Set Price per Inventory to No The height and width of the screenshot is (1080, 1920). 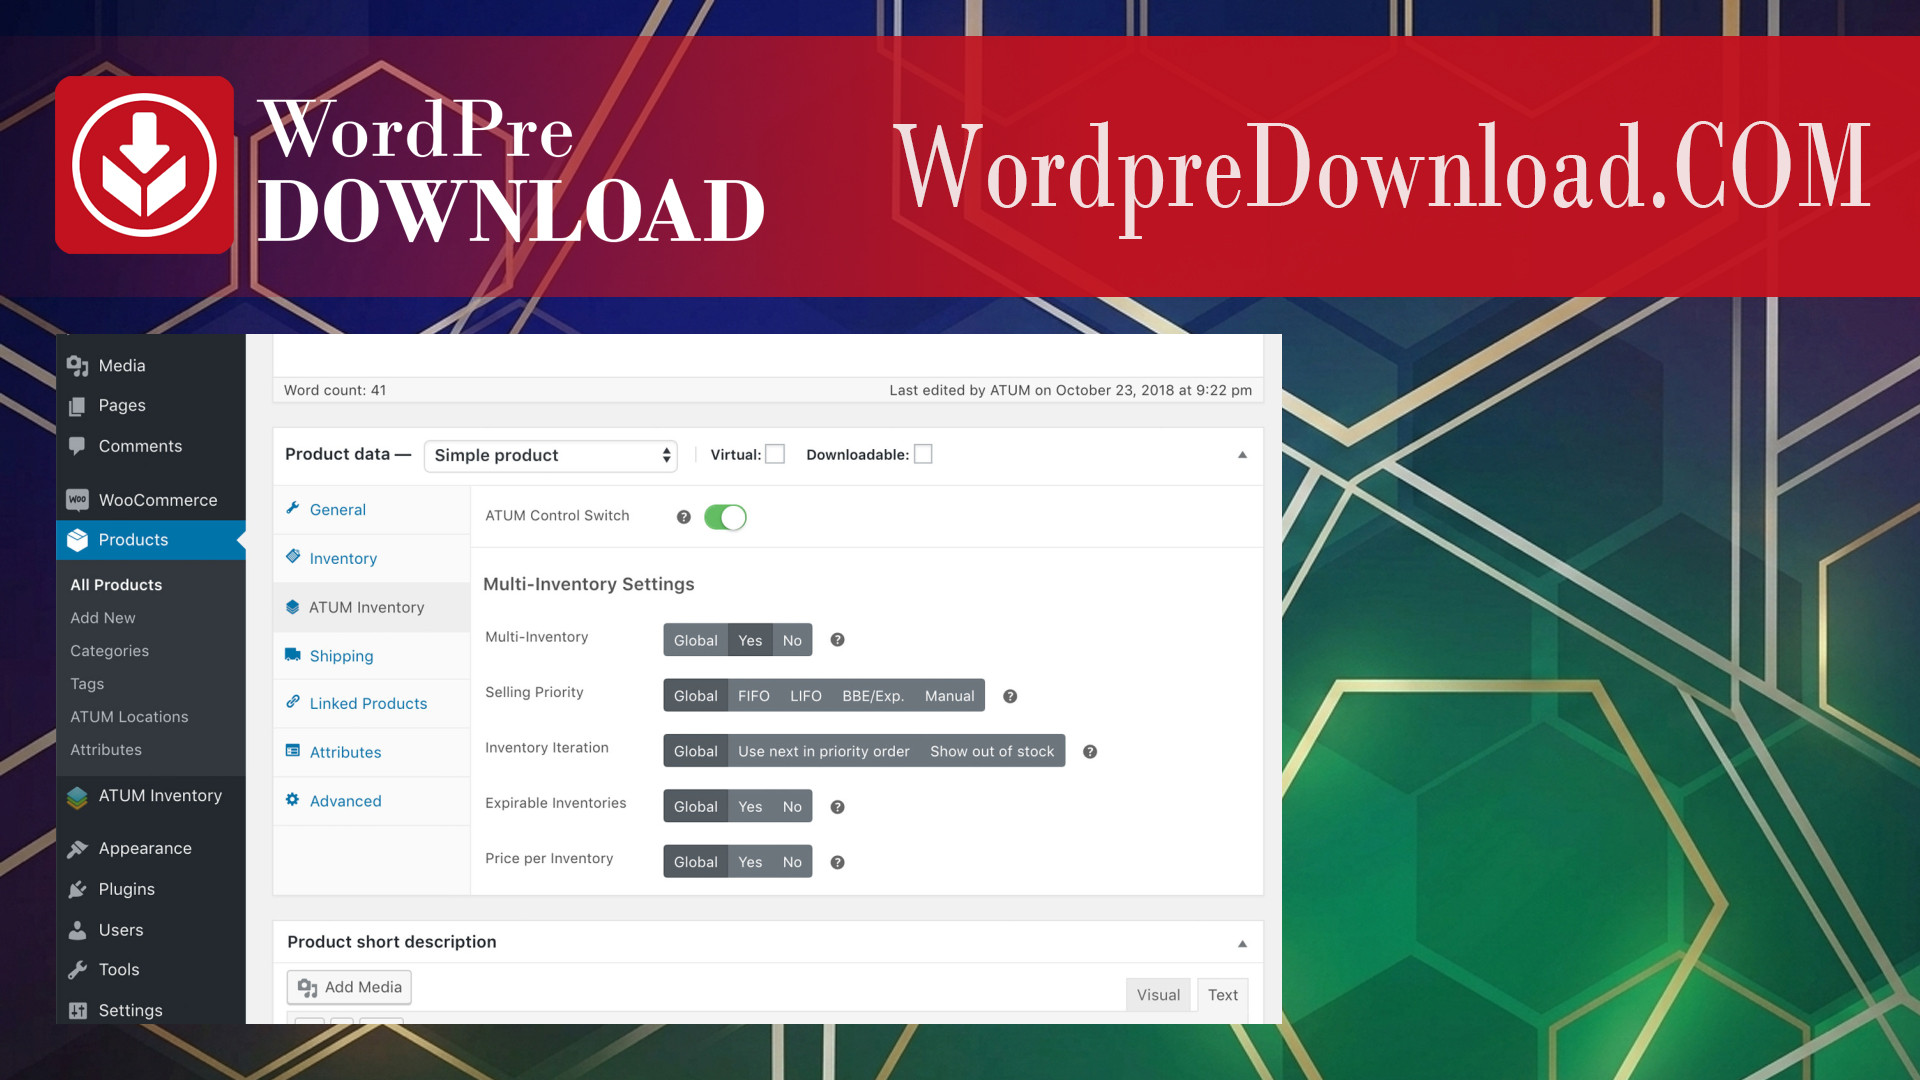click(x=792, y=862)
